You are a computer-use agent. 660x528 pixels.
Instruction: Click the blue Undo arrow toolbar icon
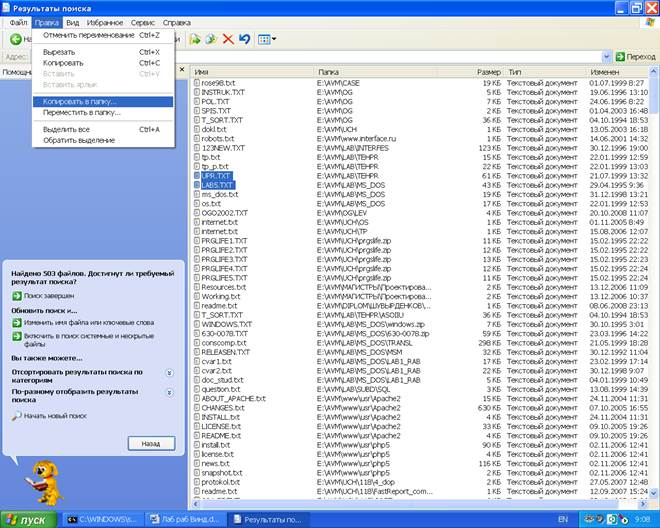245,39
